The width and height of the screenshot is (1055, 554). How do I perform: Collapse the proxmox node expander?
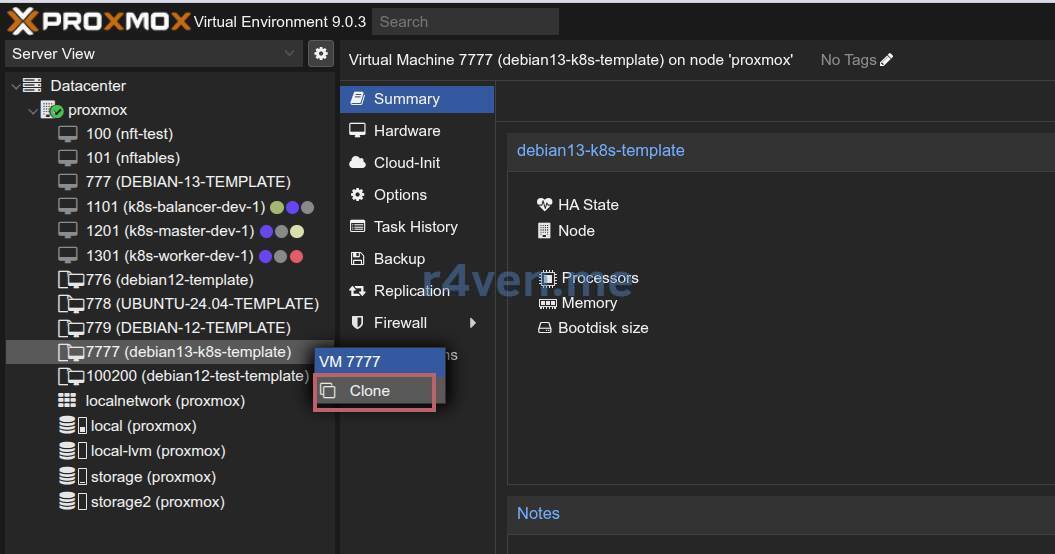(33, 111)
